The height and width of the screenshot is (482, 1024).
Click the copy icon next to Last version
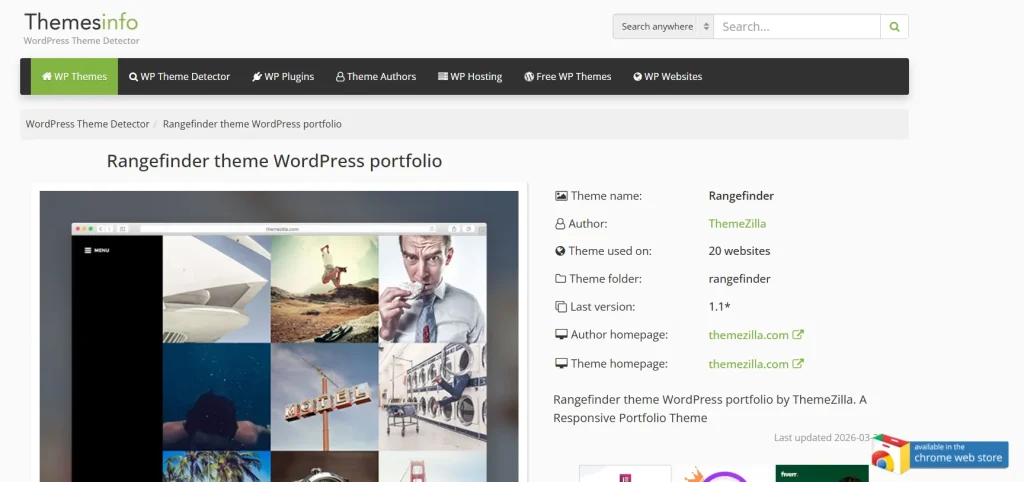coord(560,306)
